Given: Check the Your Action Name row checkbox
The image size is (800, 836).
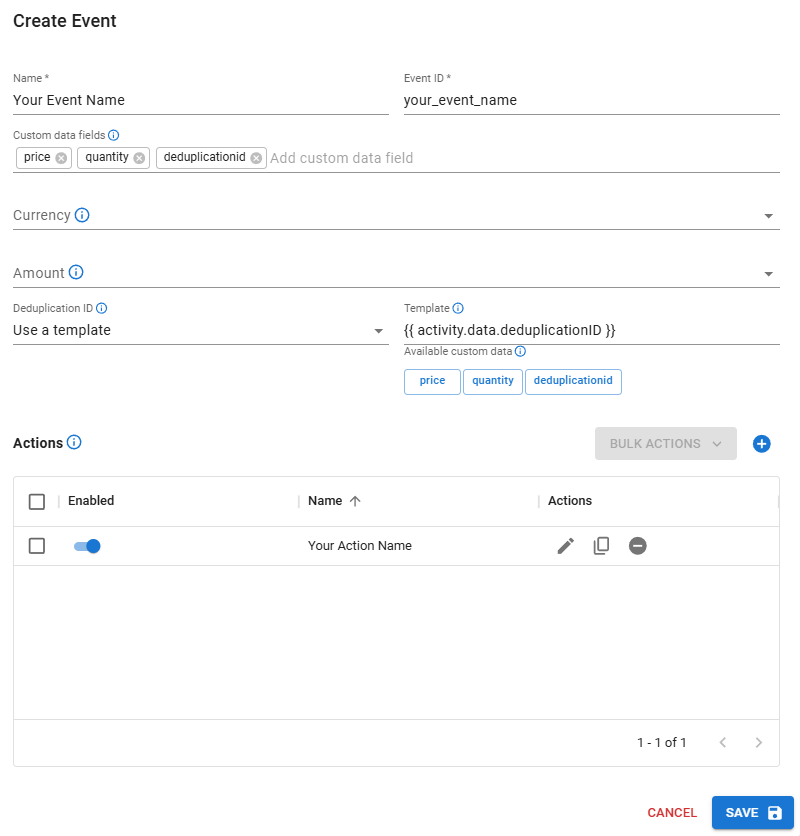Looking at the screenshot, I should (37, 546).
